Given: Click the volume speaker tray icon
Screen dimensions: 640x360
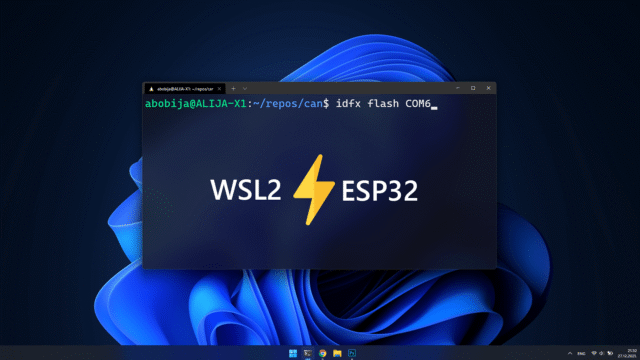Looking at the screenshot, I should (602, 353).
